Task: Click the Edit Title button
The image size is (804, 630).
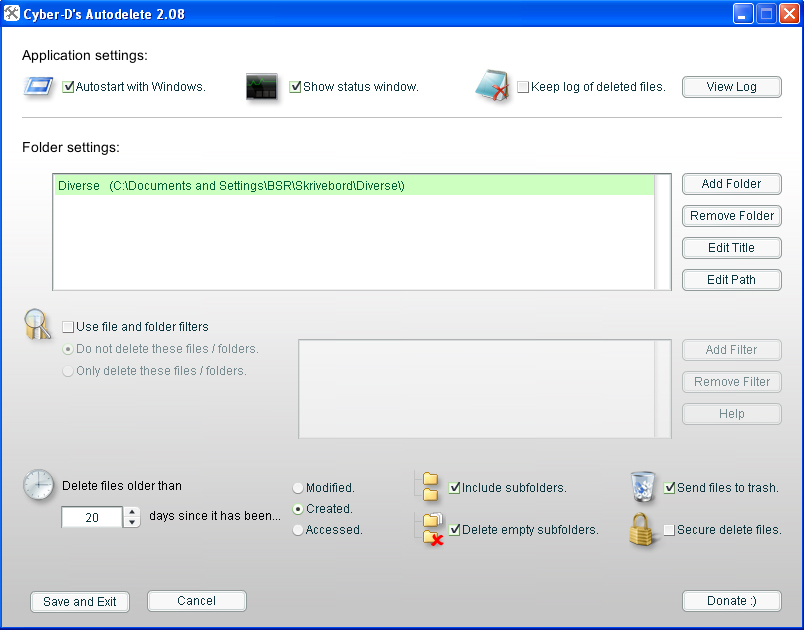Action: 732,248
